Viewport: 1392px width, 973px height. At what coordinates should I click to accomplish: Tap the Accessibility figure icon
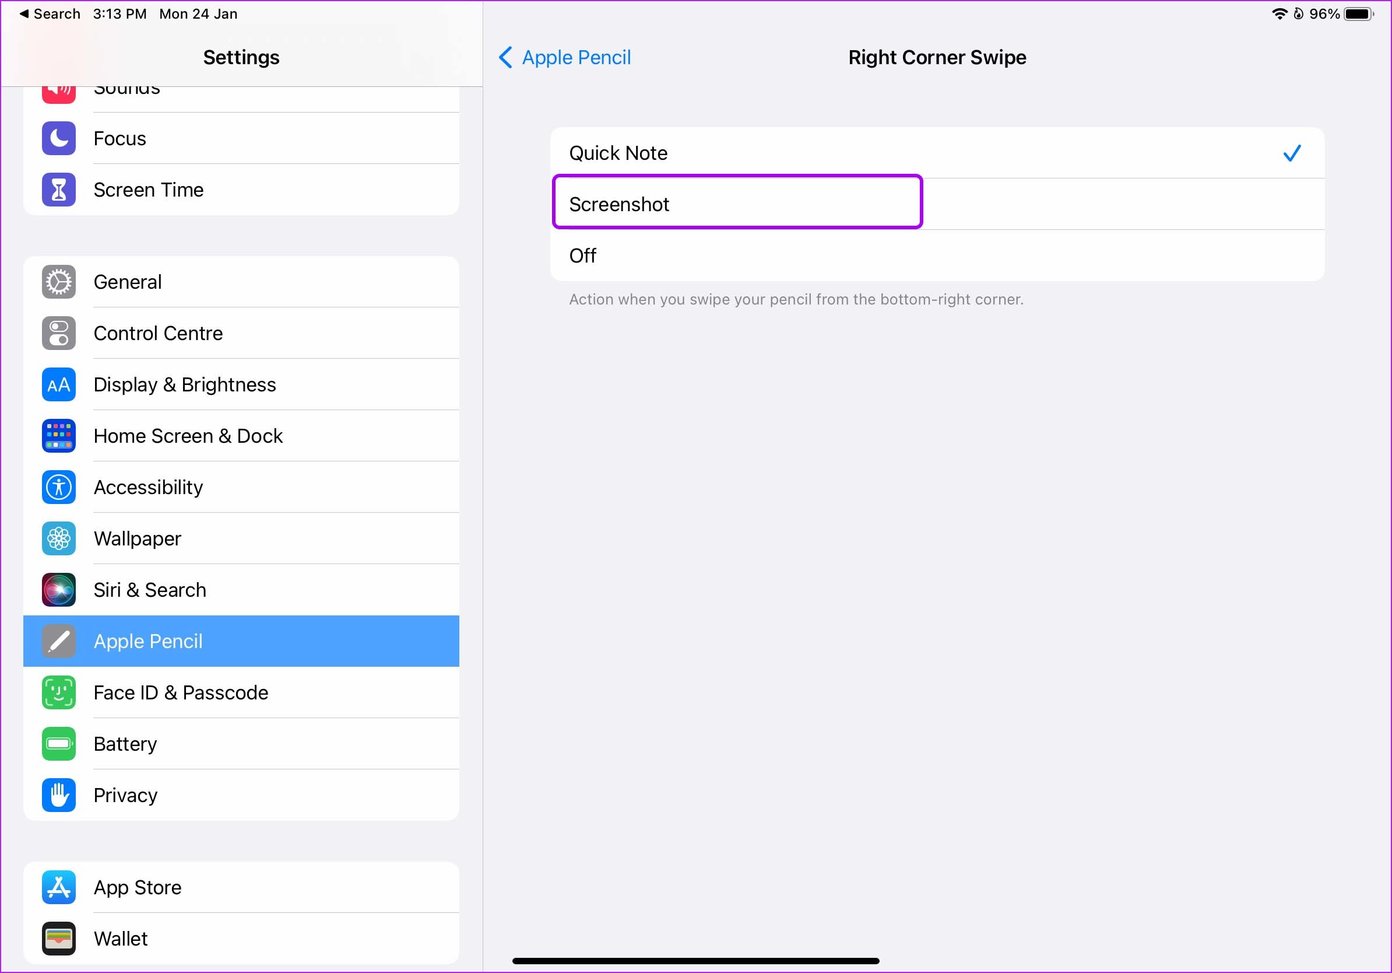59,487
